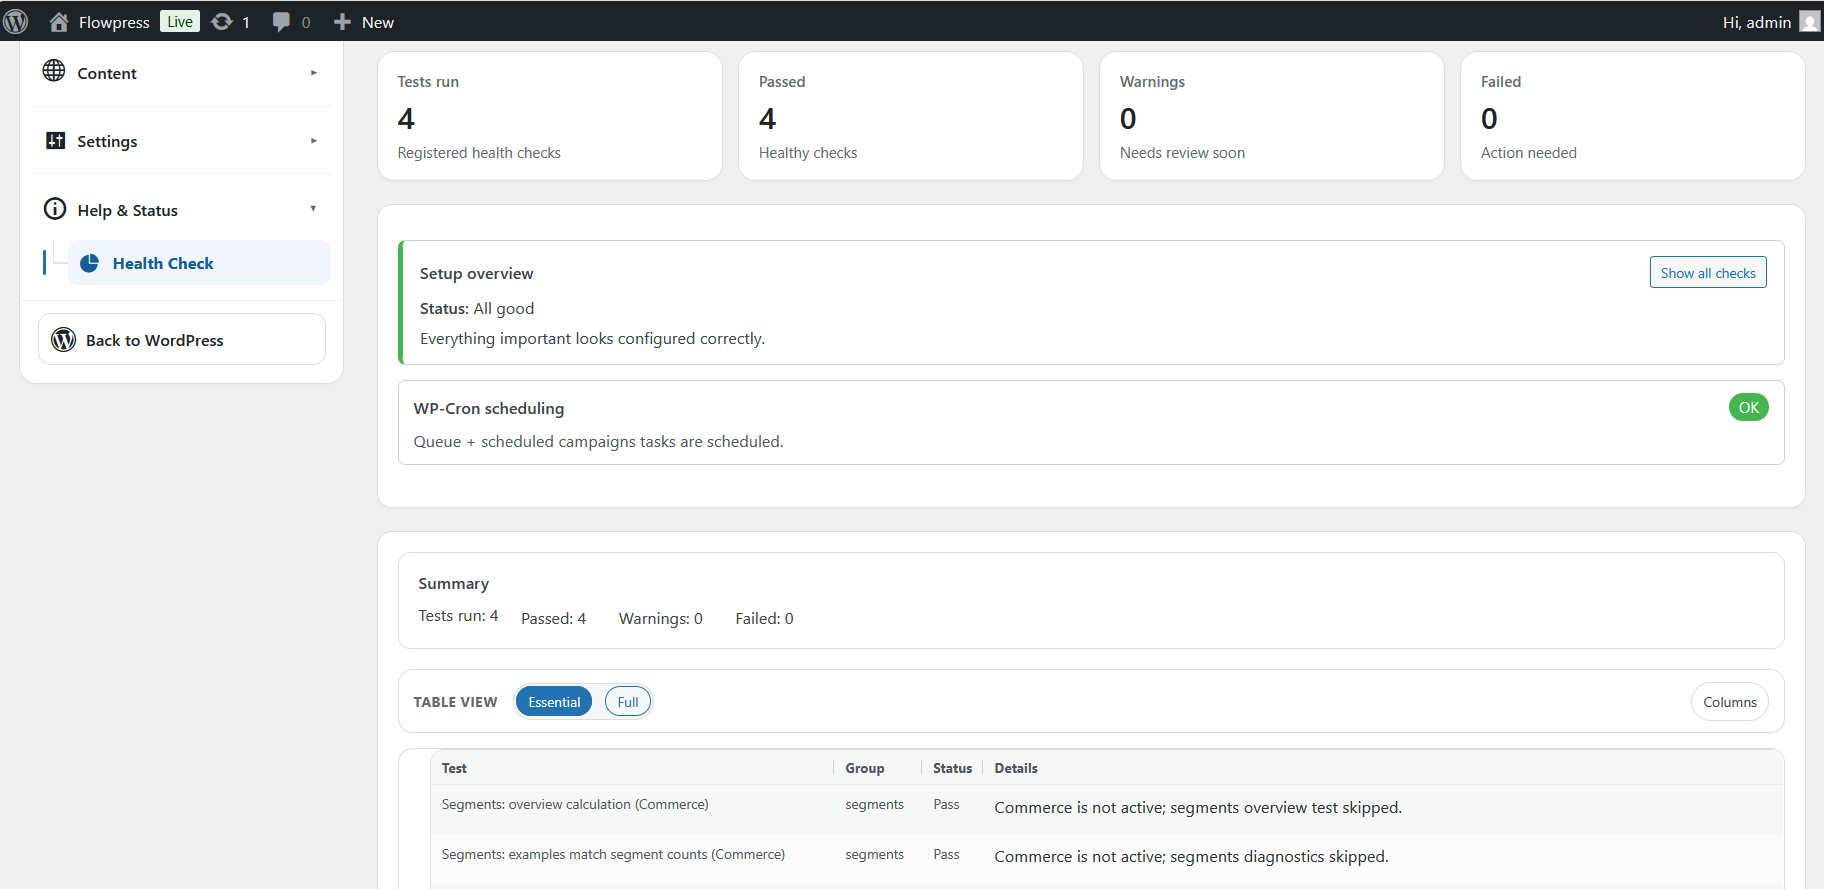The height and width of the screenshot is (889, 1824).
Task: Click the Hi, admin account link
Action: coord(1757,22)
